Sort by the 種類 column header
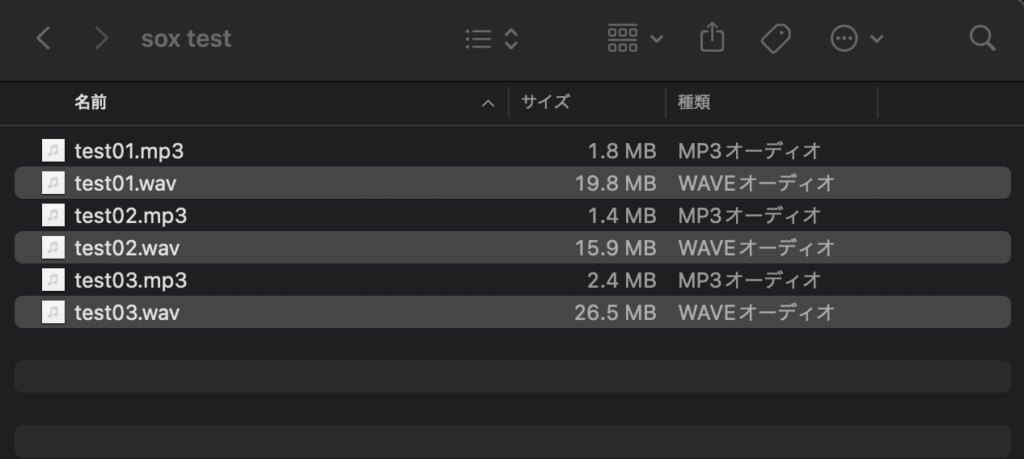This screenshot has height=459, width=1024. 694,102
